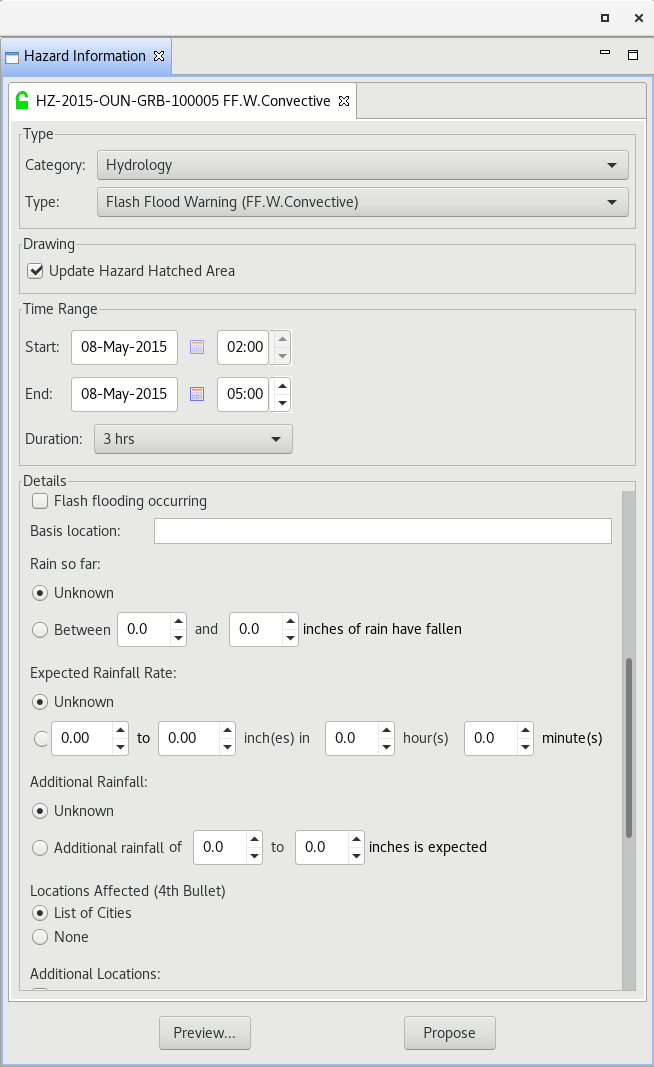Increase rainfall rate lower bound value
This screenshot has width=654, height=1067.
pyautogui.click(x=120, y=730)
